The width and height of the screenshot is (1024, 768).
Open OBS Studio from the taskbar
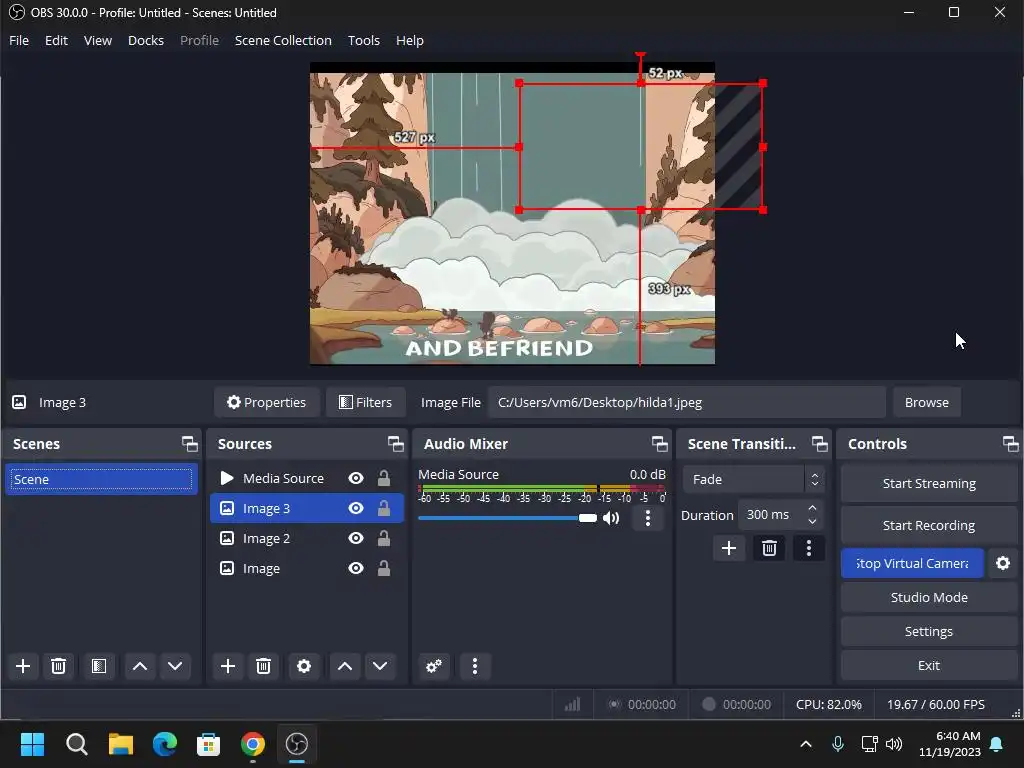[296, 744]
